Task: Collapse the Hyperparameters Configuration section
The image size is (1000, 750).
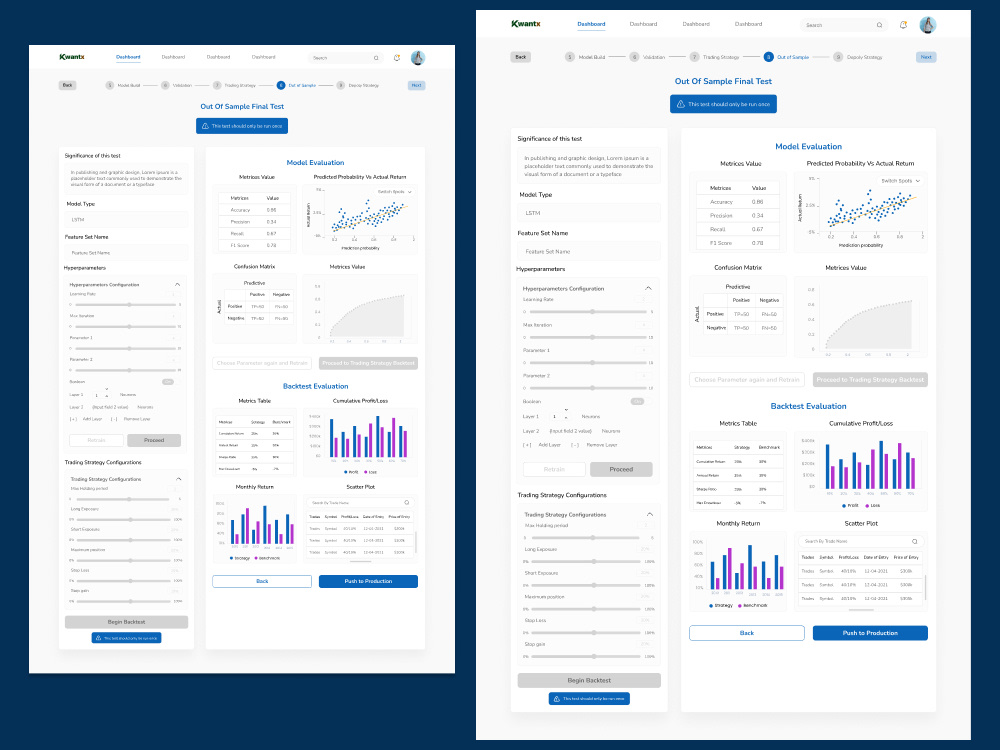Action: pyautogui.click(x=649, y=288)
